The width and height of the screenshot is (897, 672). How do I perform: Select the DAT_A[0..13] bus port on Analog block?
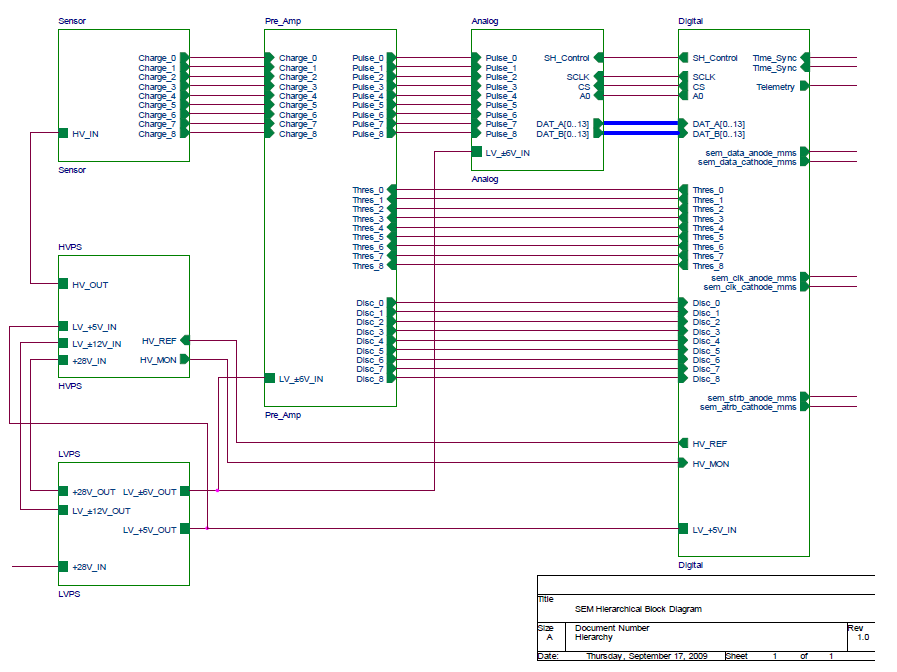(x=598, y=123)
